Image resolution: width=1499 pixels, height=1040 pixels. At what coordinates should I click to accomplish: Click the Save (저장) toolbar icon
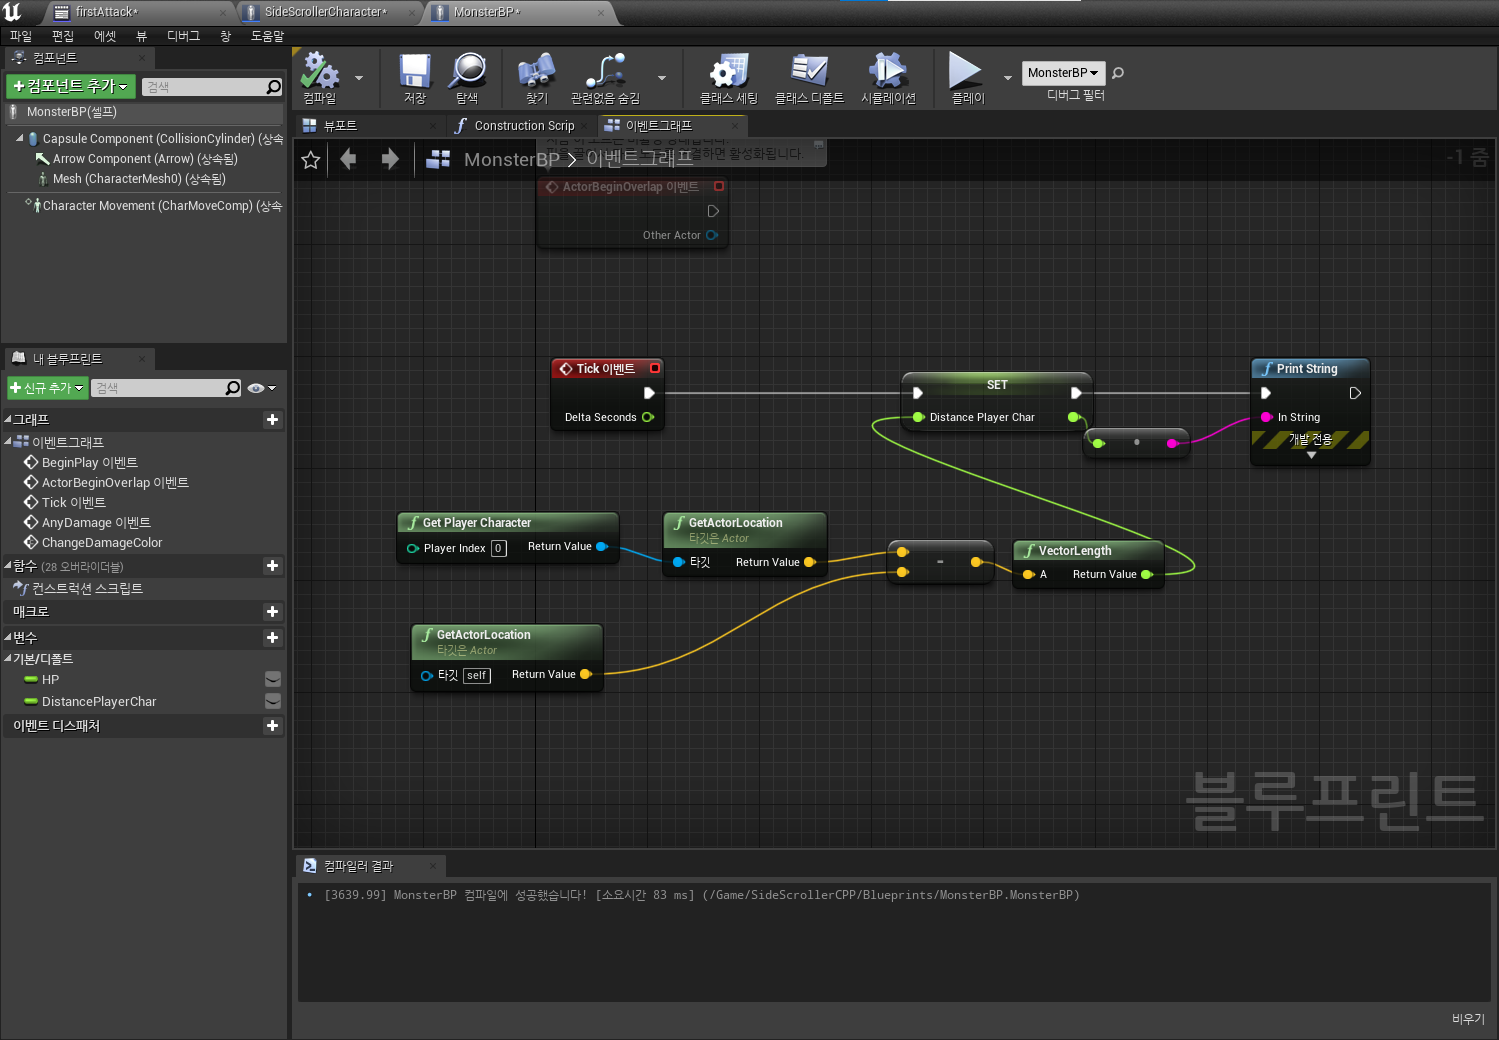415,72
